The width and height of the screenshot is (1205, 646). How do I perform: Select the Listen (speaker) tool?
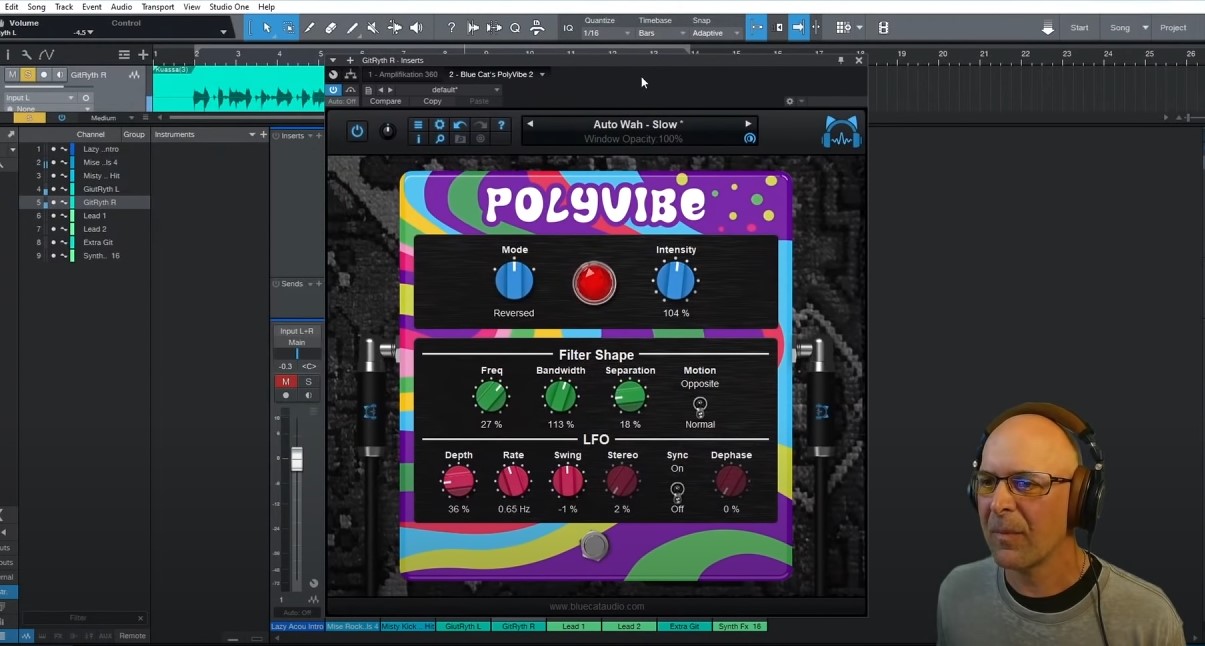click(416, 28)
